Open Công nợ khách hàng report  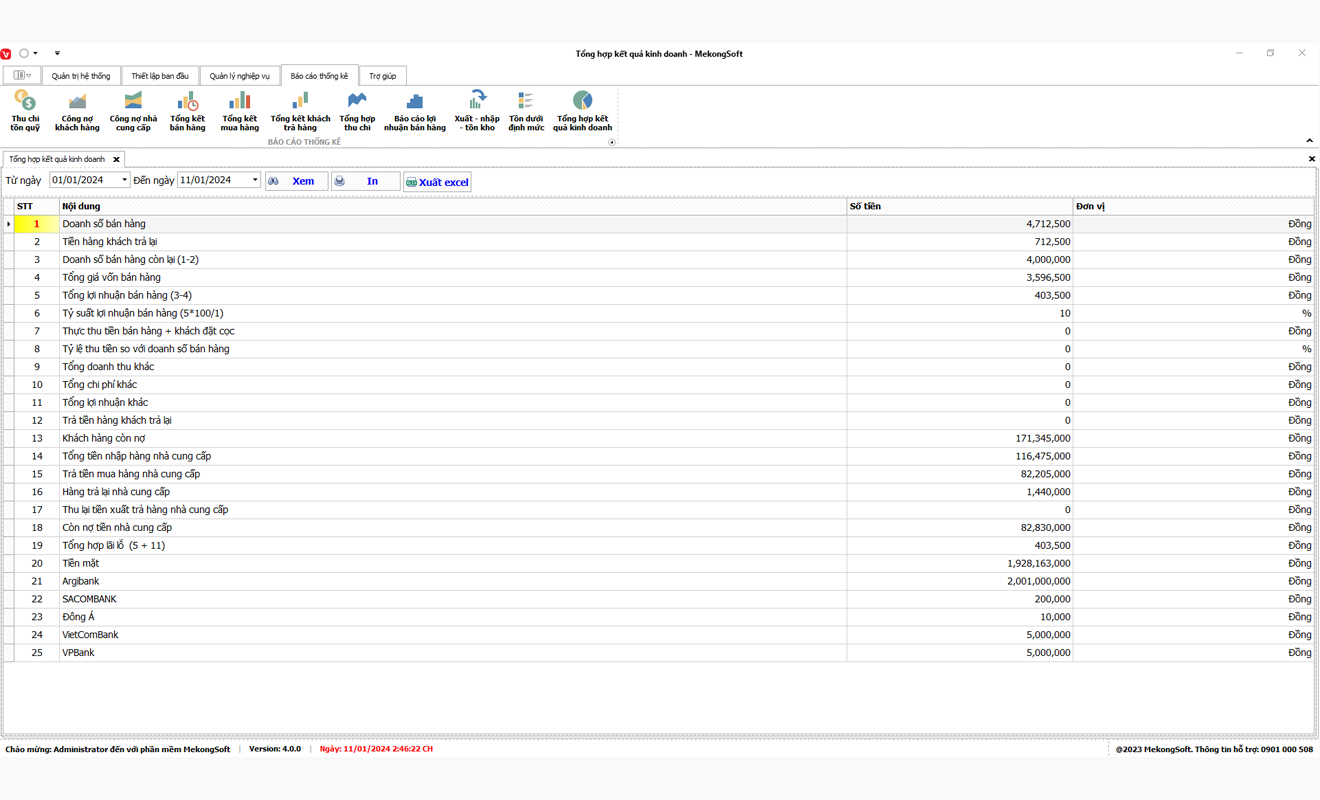click(77, 110)
